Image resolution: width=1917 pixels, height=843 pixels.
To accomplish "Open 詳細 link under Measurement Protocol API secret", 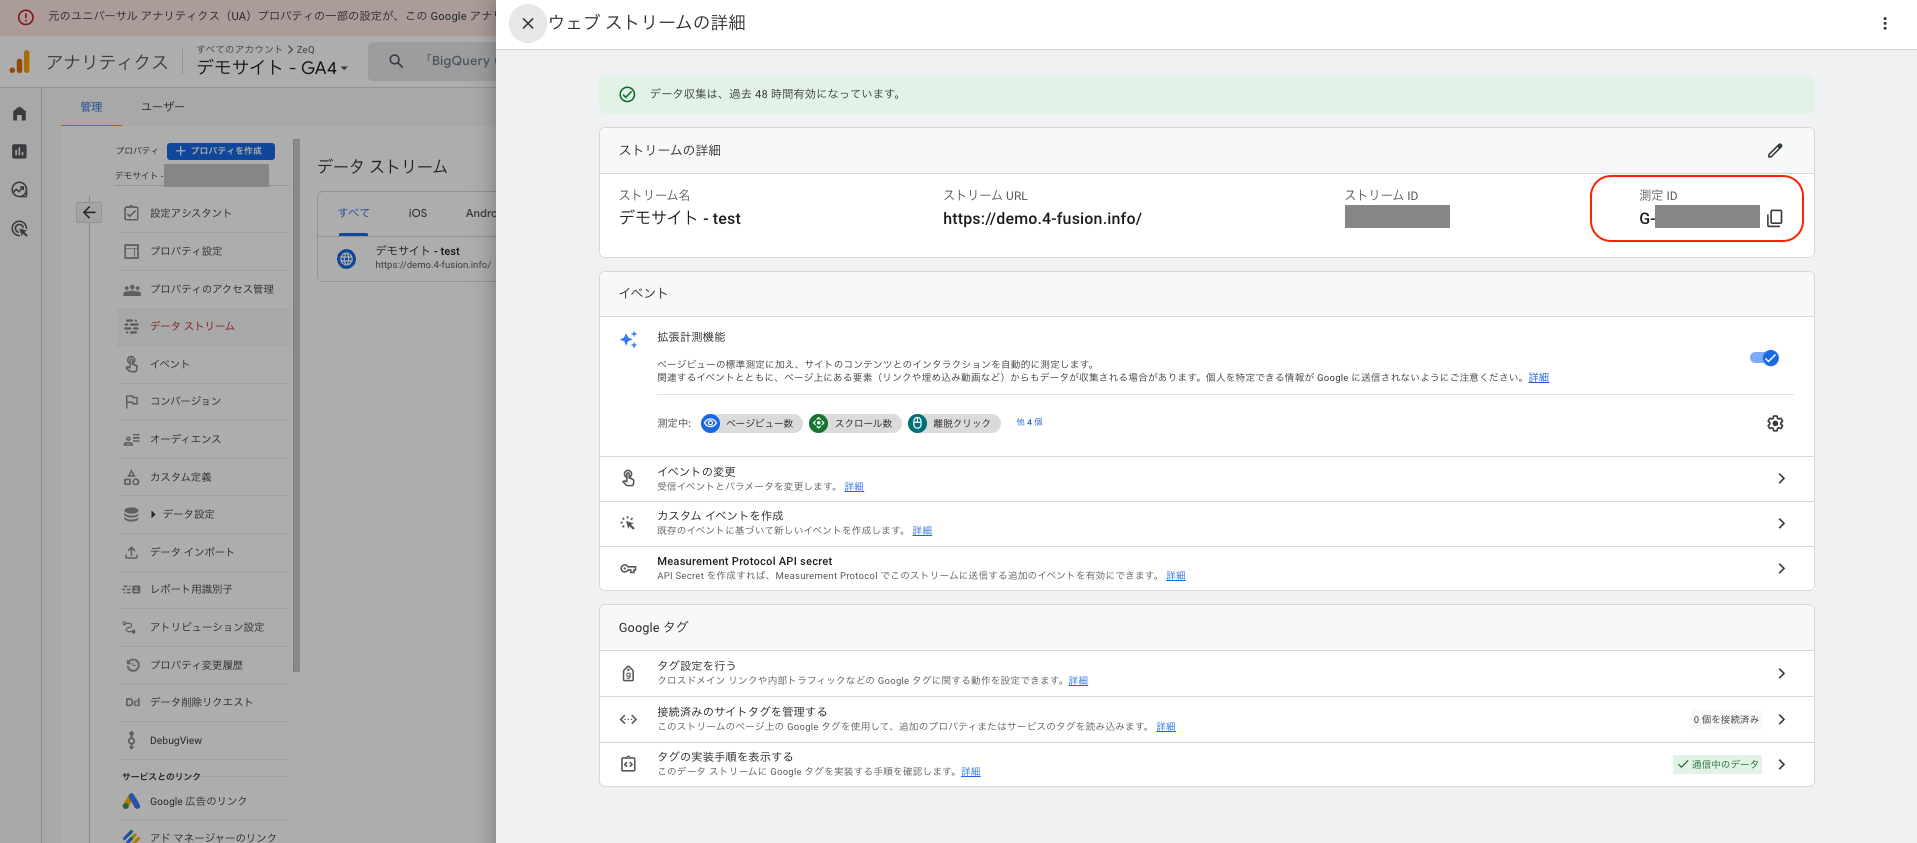I will tap(1176, 576).
